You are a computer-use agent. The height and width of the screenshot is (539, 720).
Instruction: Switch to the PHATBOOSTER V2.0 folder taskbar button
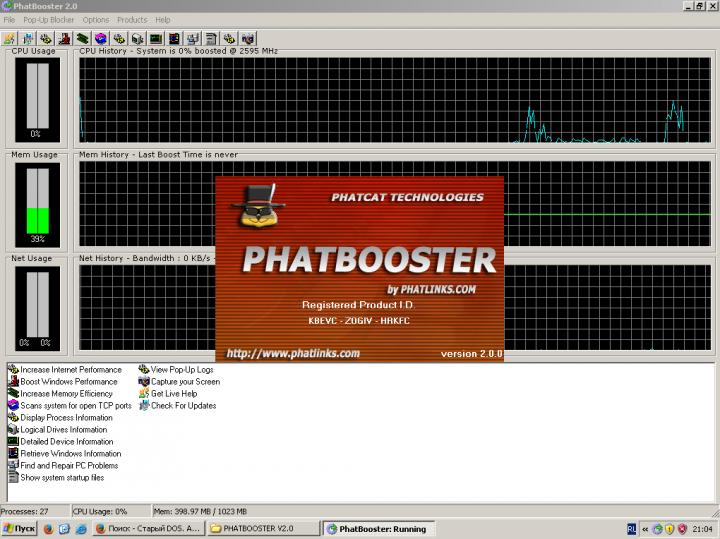(x=260, y=529)
